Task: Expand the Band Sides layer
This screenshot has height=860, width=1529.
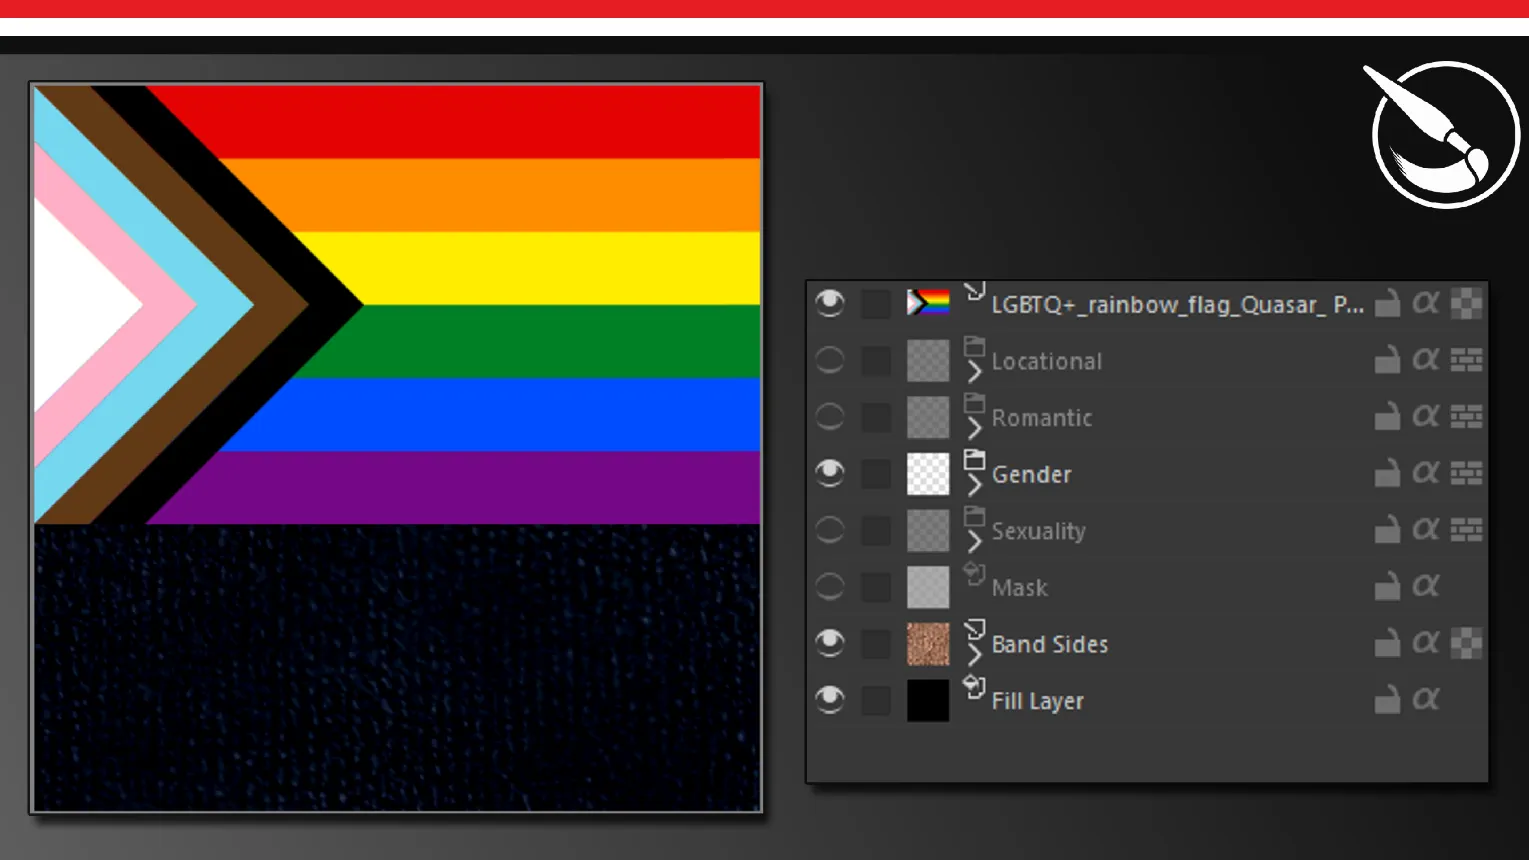Action: [x=974, y=655]
